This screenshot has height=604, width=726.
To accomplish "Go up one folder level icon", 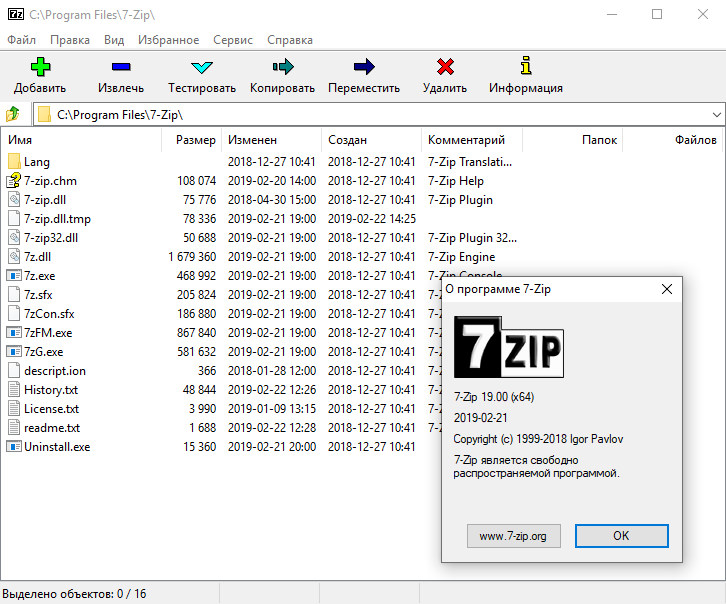I will tap(13, 114).
